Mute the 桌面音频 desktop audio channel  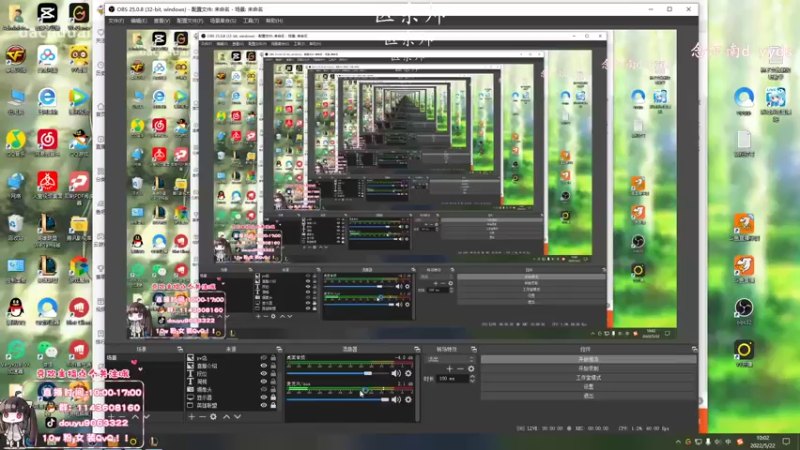point(396,373)
